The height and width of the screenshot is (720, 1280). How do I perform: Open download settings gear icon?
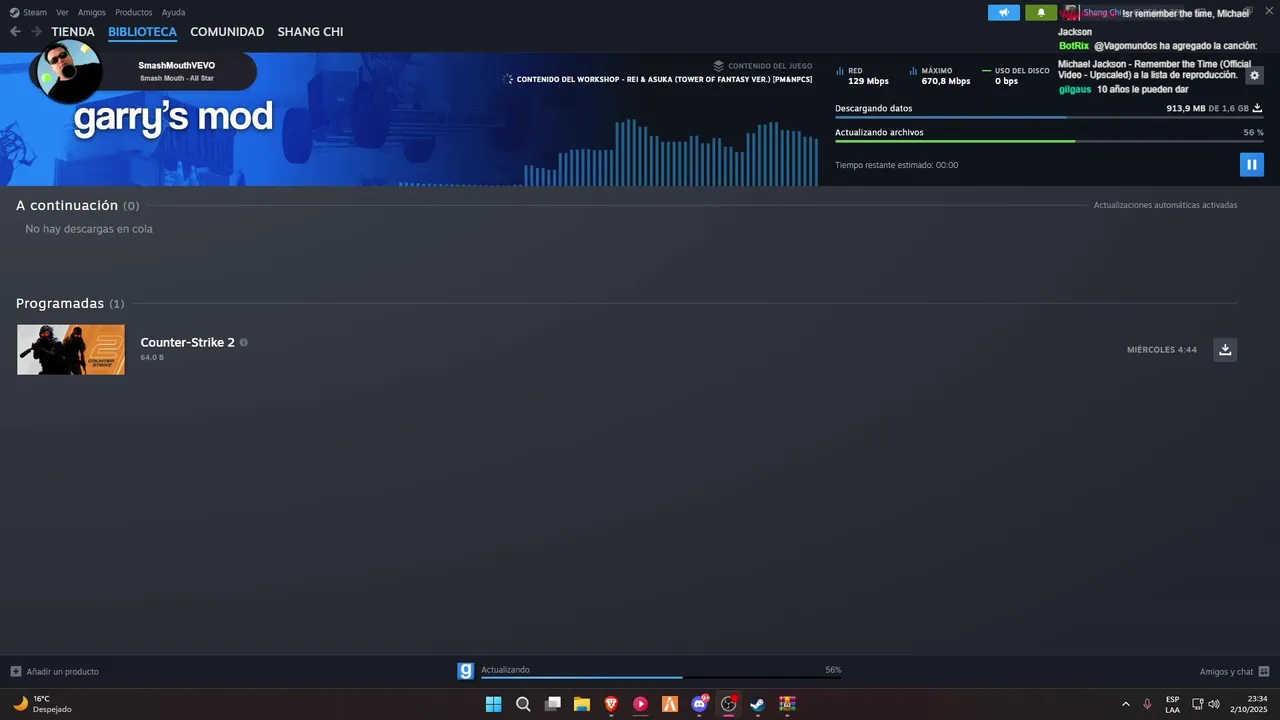tap(1254, 76)
